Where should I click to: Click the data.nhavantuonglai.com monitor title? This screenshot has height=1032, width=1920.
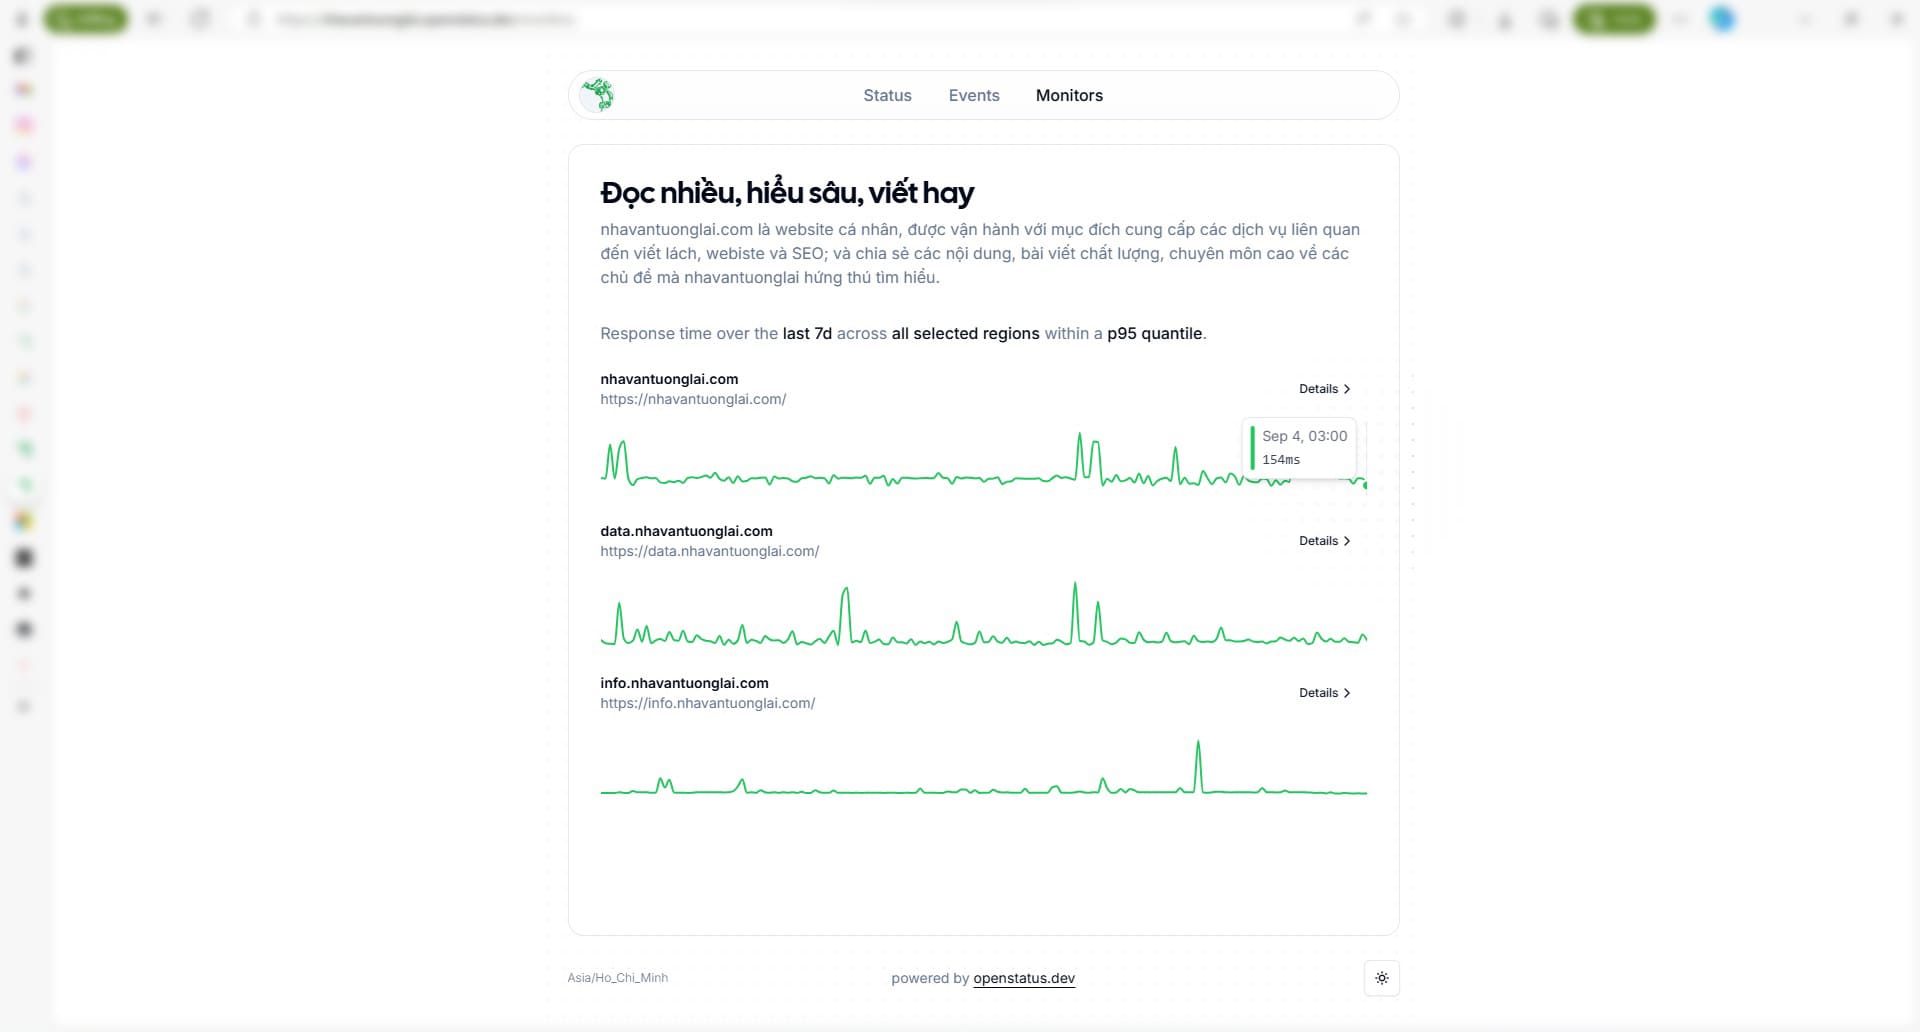pos(686,531)
